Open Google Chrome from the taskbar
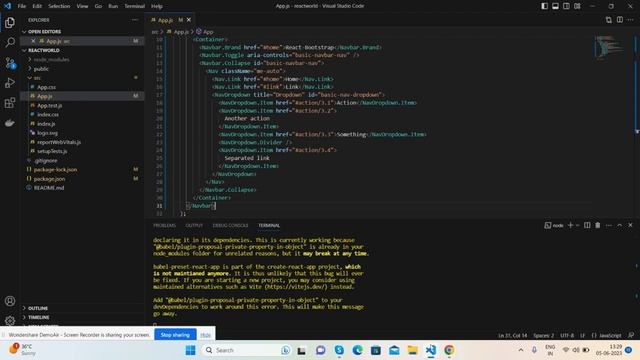Screen dimensions: 640x360 pyautogui.click(x=449, y=350)
